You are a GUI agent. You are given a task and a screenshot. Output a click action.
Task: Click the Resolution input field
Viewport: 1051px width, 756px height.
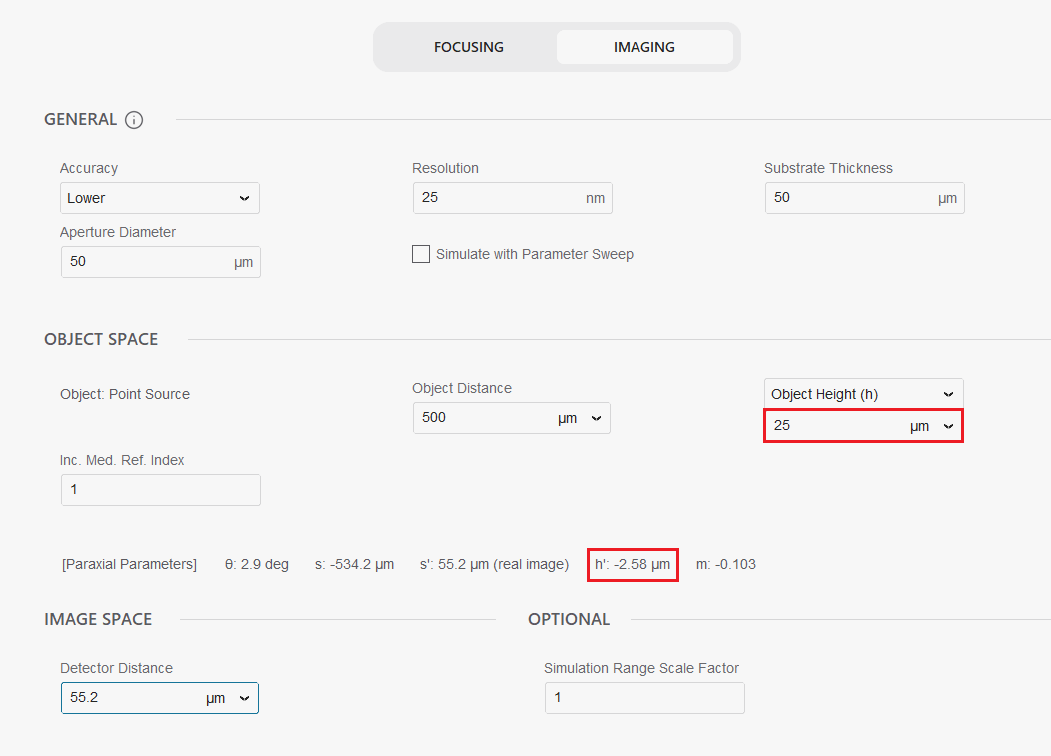pyautogui.click(x=498, y=198)
